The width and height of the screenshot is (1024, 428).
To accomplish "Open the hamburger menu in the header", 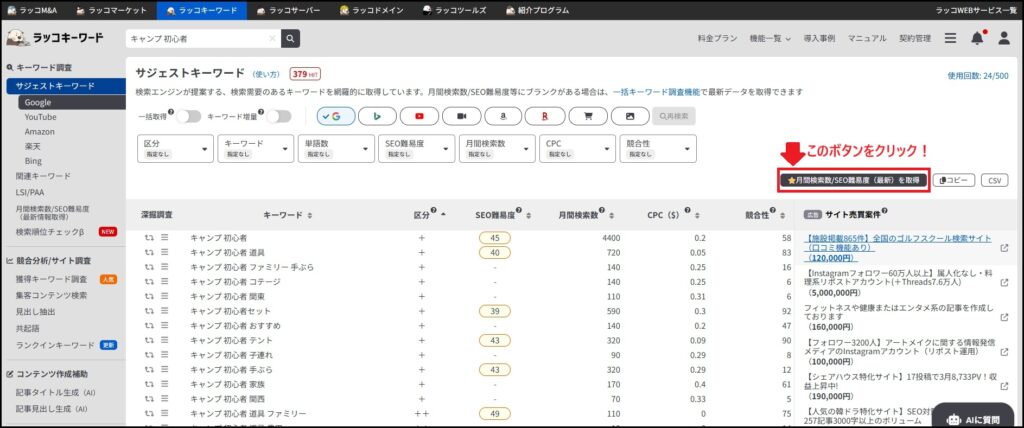I will [x=950, y=39].
